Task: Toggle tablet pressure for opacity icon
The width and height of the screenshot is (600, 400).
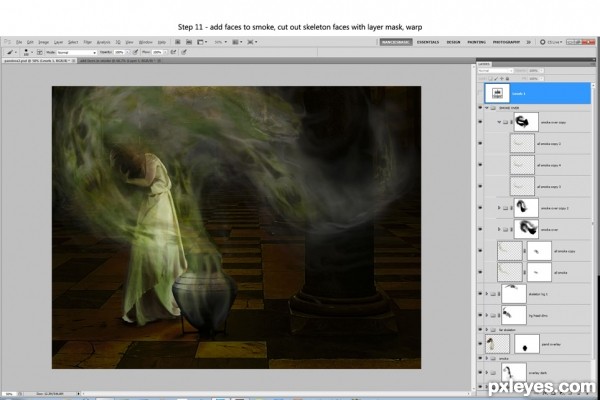Action: tap(135, 52)
